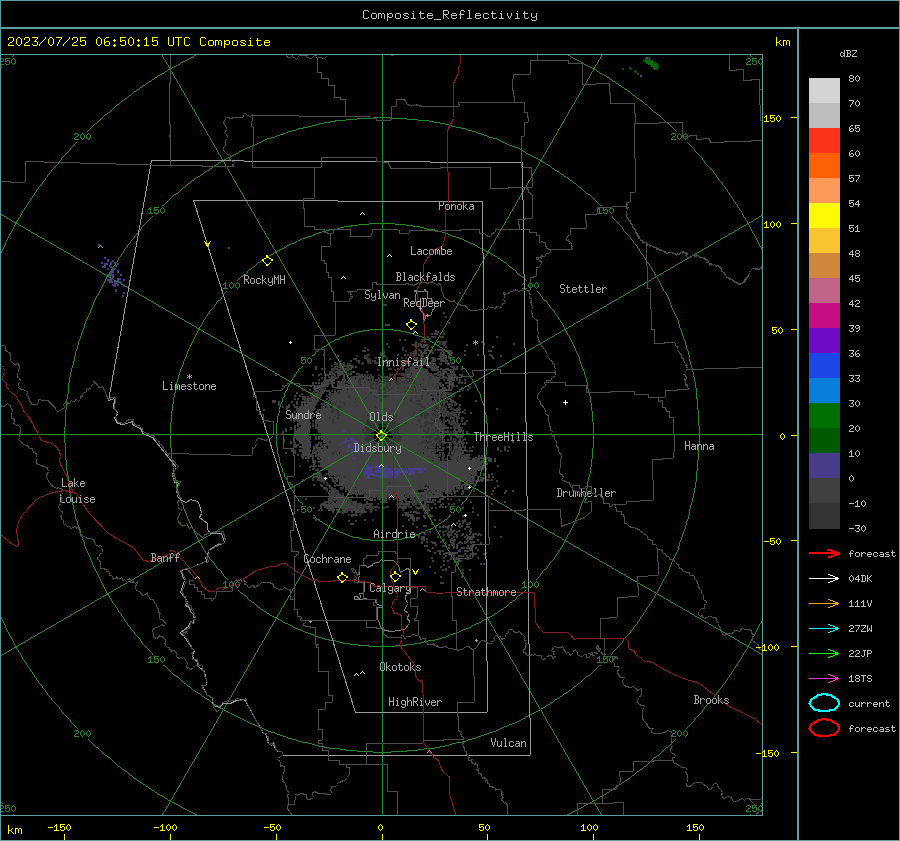Click the dBZ heading above color scale
Viewport: 900px width, 841px height.
848,53
